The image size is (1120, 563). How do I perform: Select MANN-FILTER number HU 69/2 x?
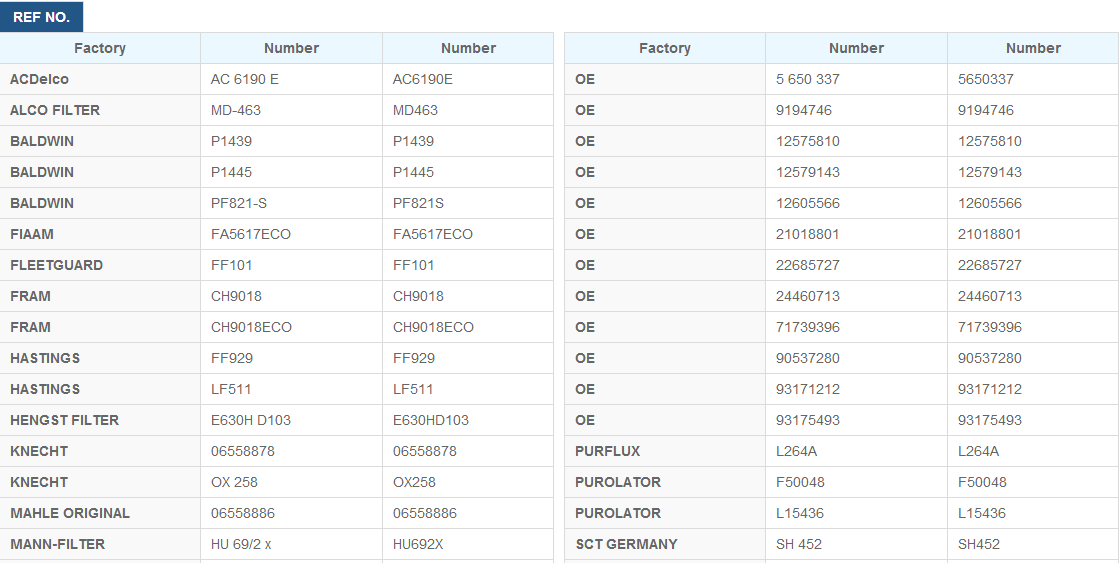[x=241, y=544]
